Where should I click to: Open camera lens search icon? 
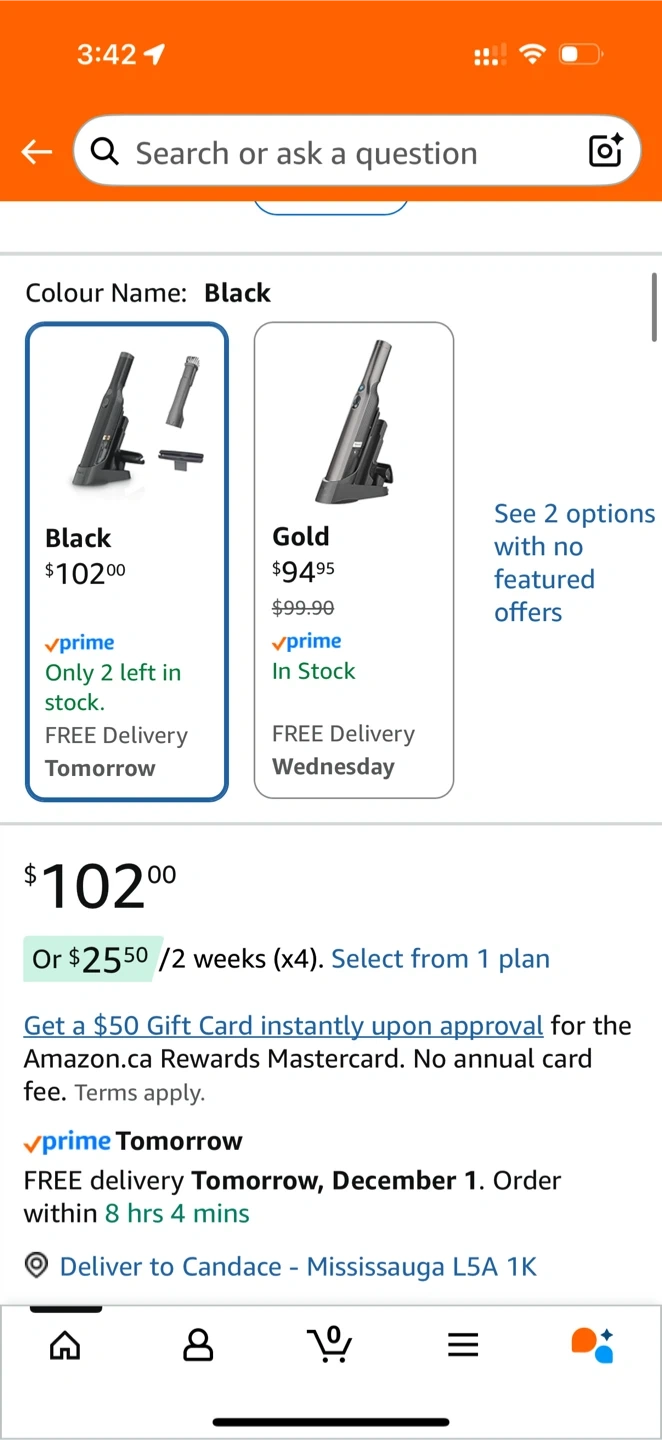click(606, 151)
